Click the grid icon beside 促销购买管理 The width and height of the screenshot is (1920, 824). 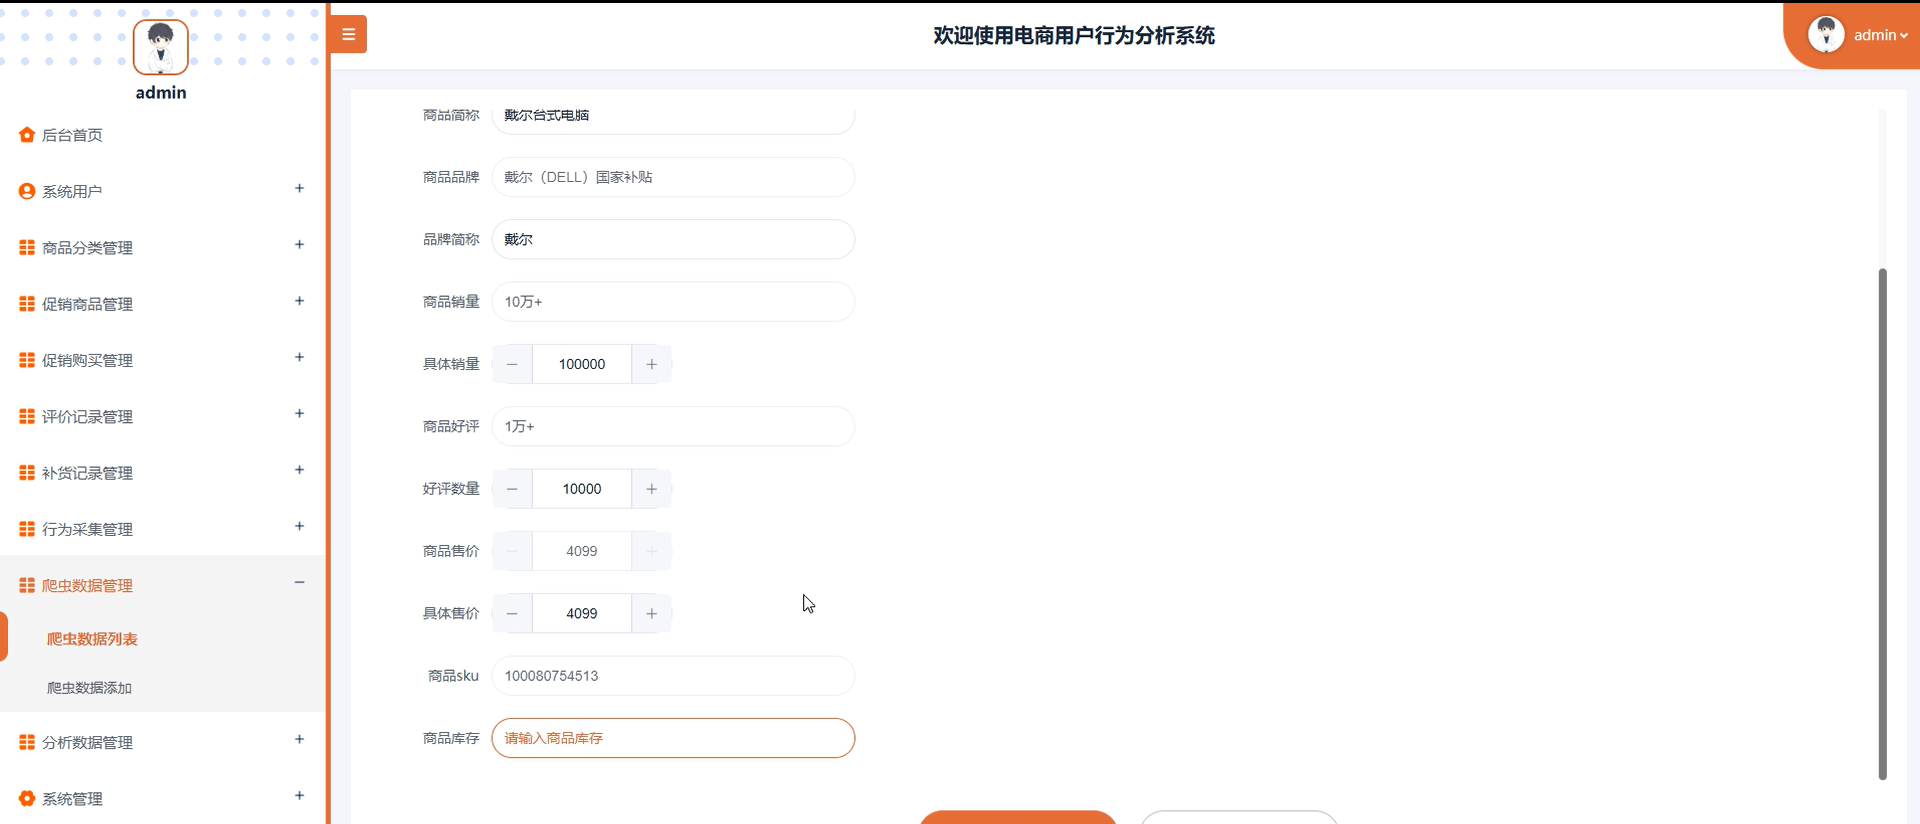point(27,360)
